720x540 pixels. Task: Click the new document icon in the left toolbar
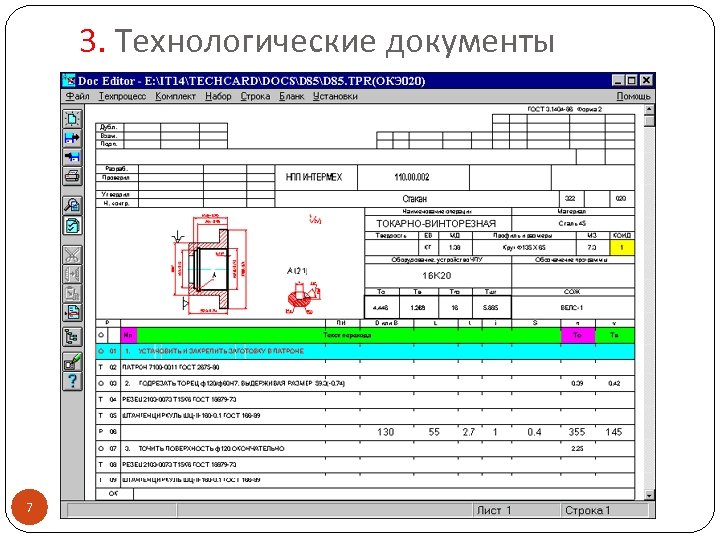point(72,119)
